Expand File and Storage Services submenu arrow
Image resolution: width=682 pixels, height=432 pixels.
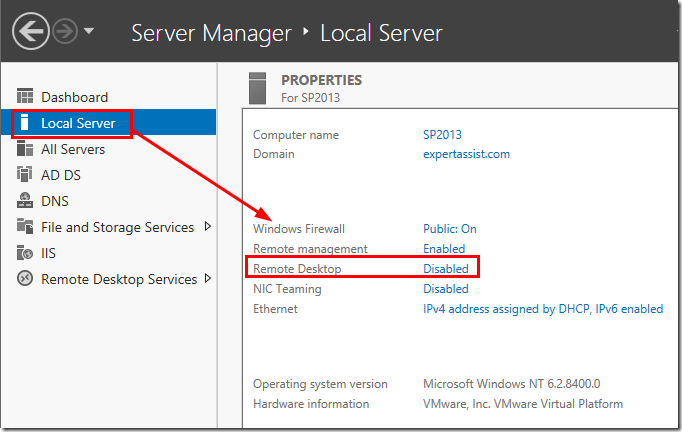(x=208, y=226)
